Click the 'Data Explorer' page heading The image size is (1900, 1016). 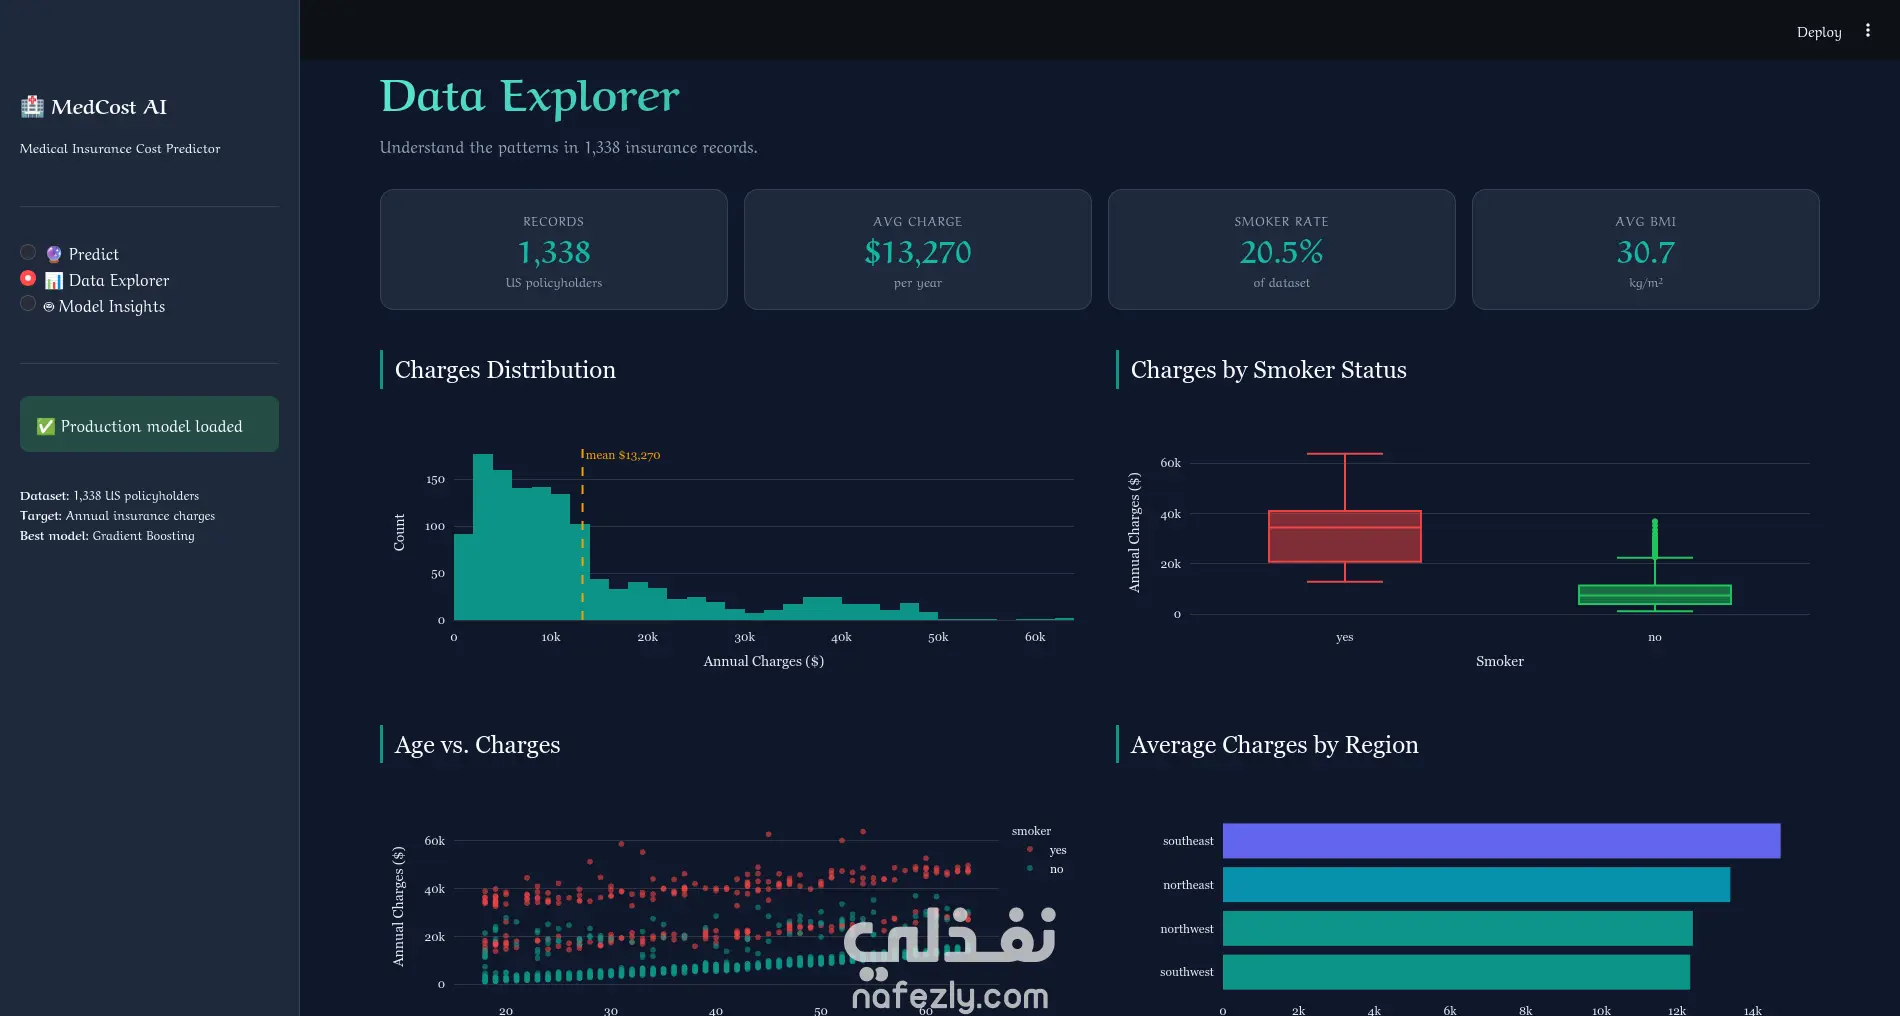click(x=529, y=97)
